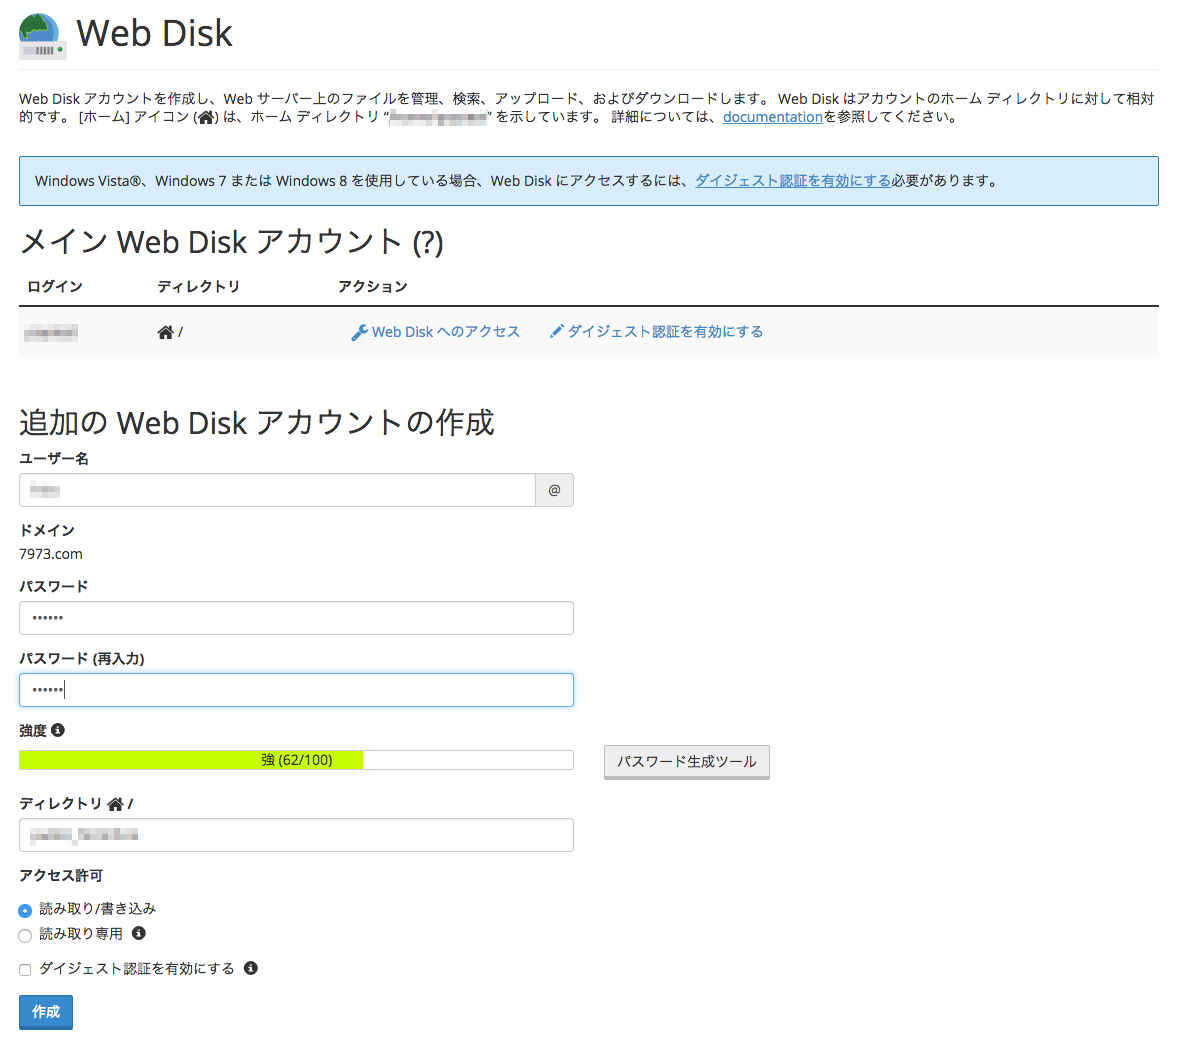Click the password strength meter bar
Image resolution: width=1184 pixels, height=1044 pixels.
coord(296,760)
